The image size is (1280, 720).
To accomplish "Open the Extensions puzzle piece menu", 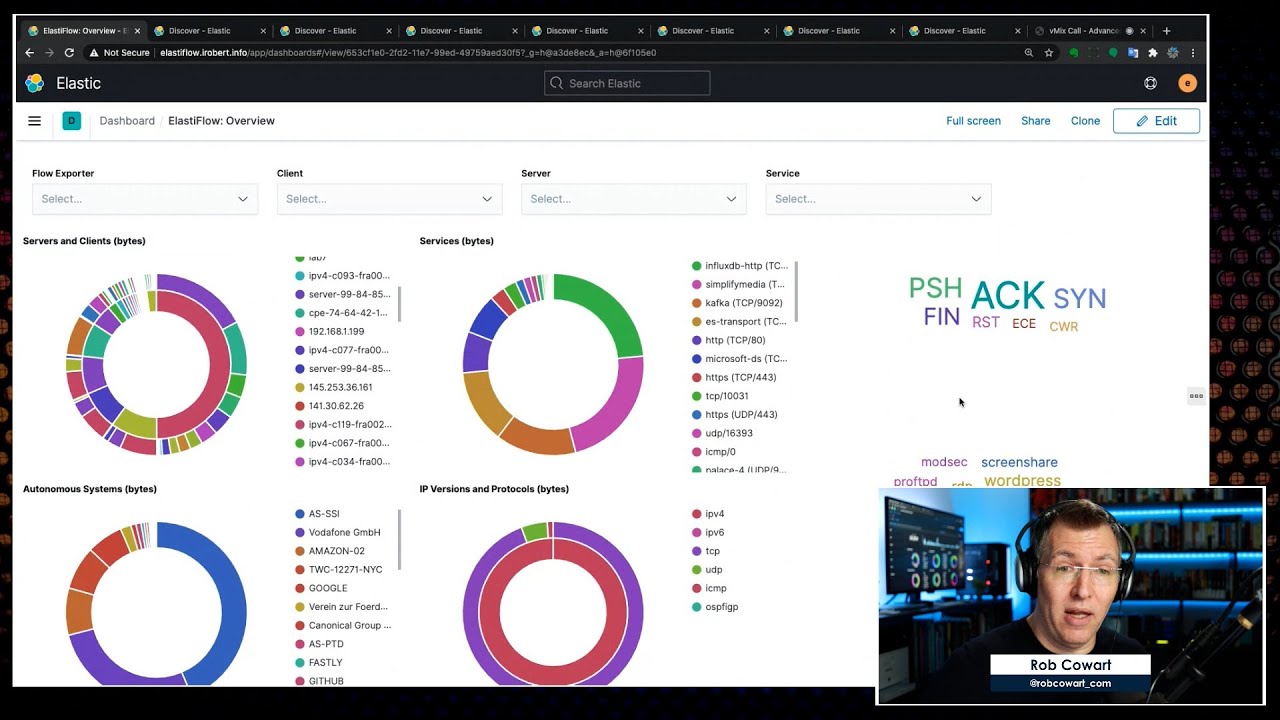I will (1153, 53).
